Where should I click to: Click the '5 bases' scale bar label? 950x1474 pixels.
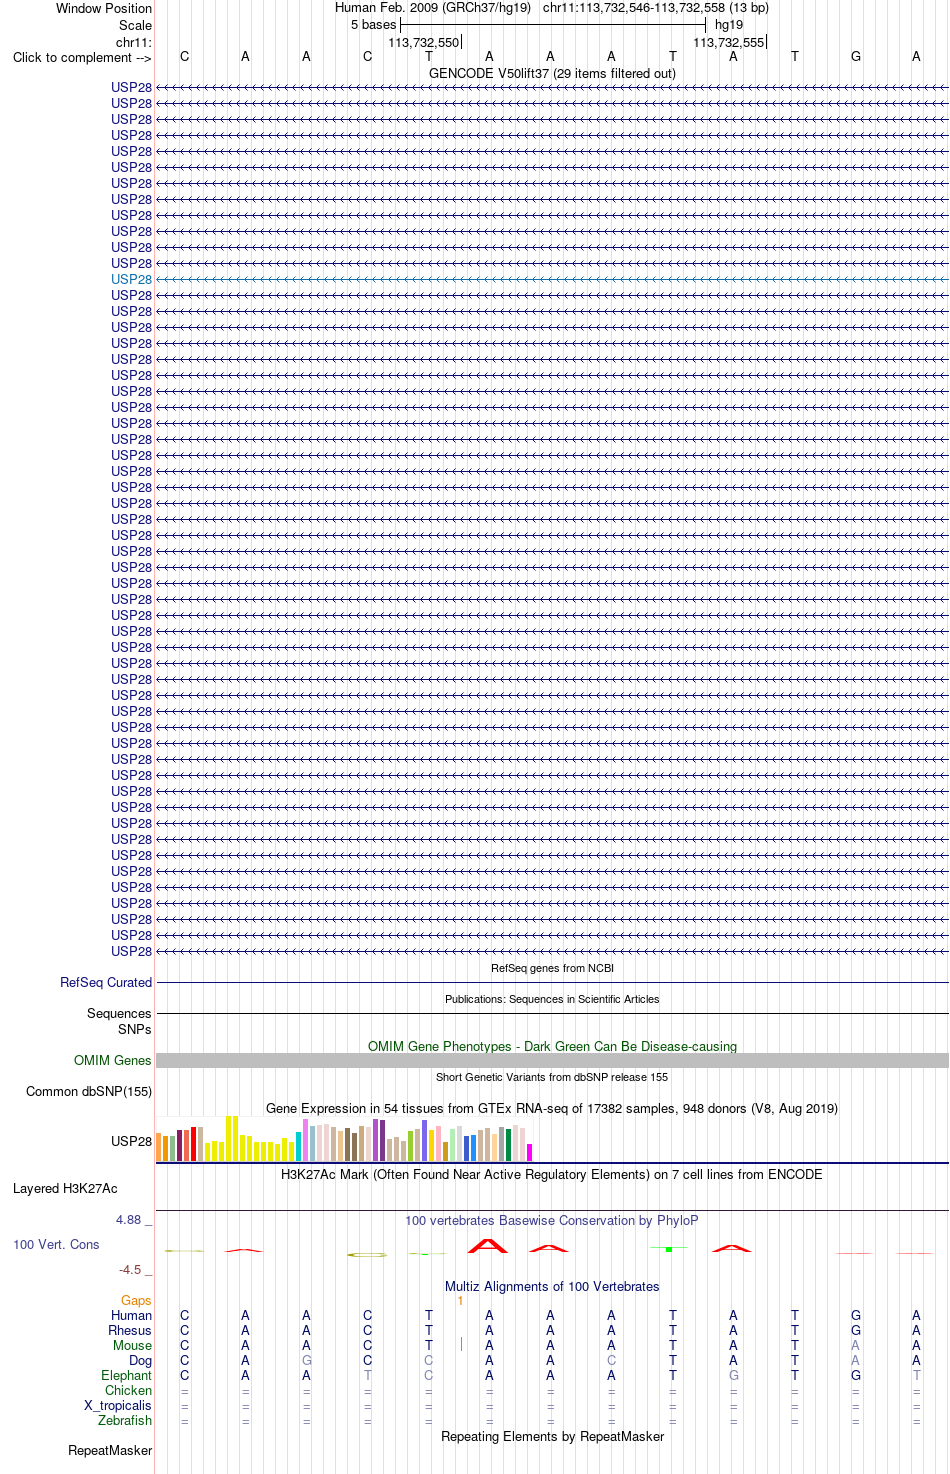[x=373, y=25]
